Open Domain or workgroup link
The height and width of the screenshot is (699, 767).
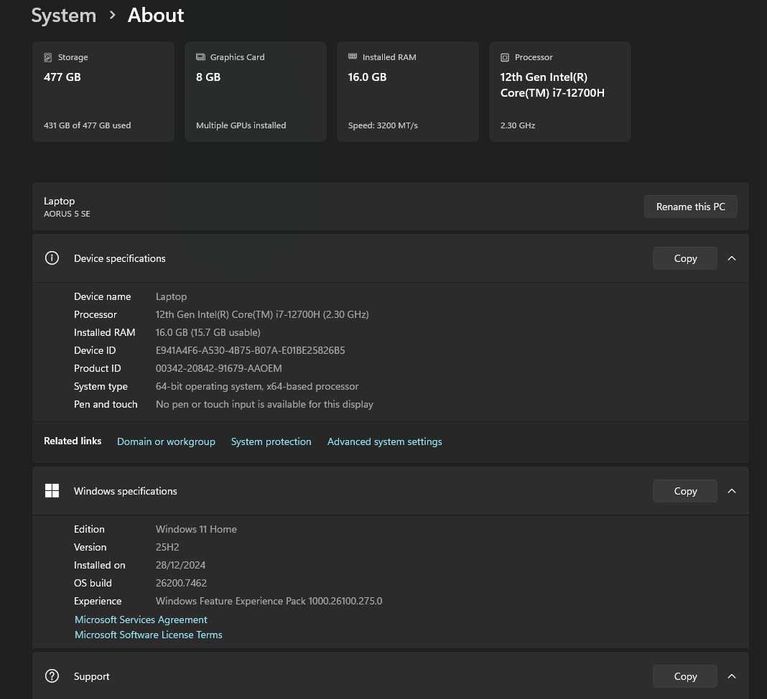coord(166,441)
